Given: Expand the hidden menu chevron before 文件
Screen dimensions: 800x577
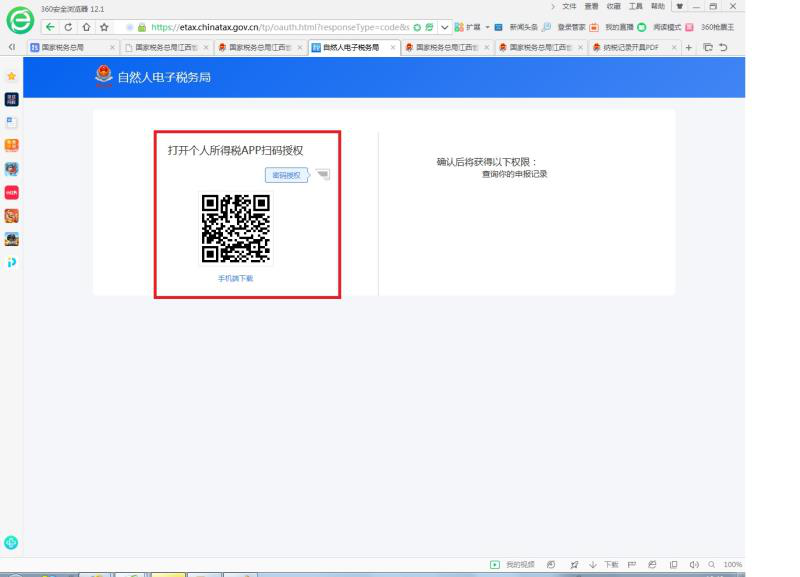Looking at the screenshot, I should tap(553, 7).
